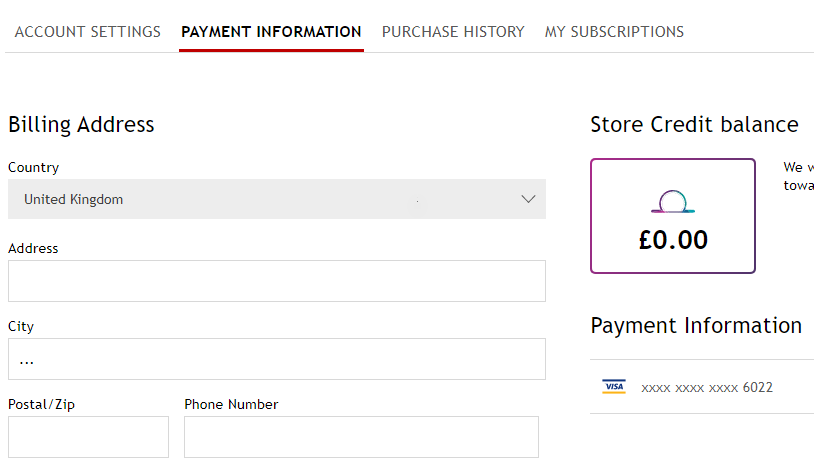Click the Payment Information section heading

[x=696, y=326]
